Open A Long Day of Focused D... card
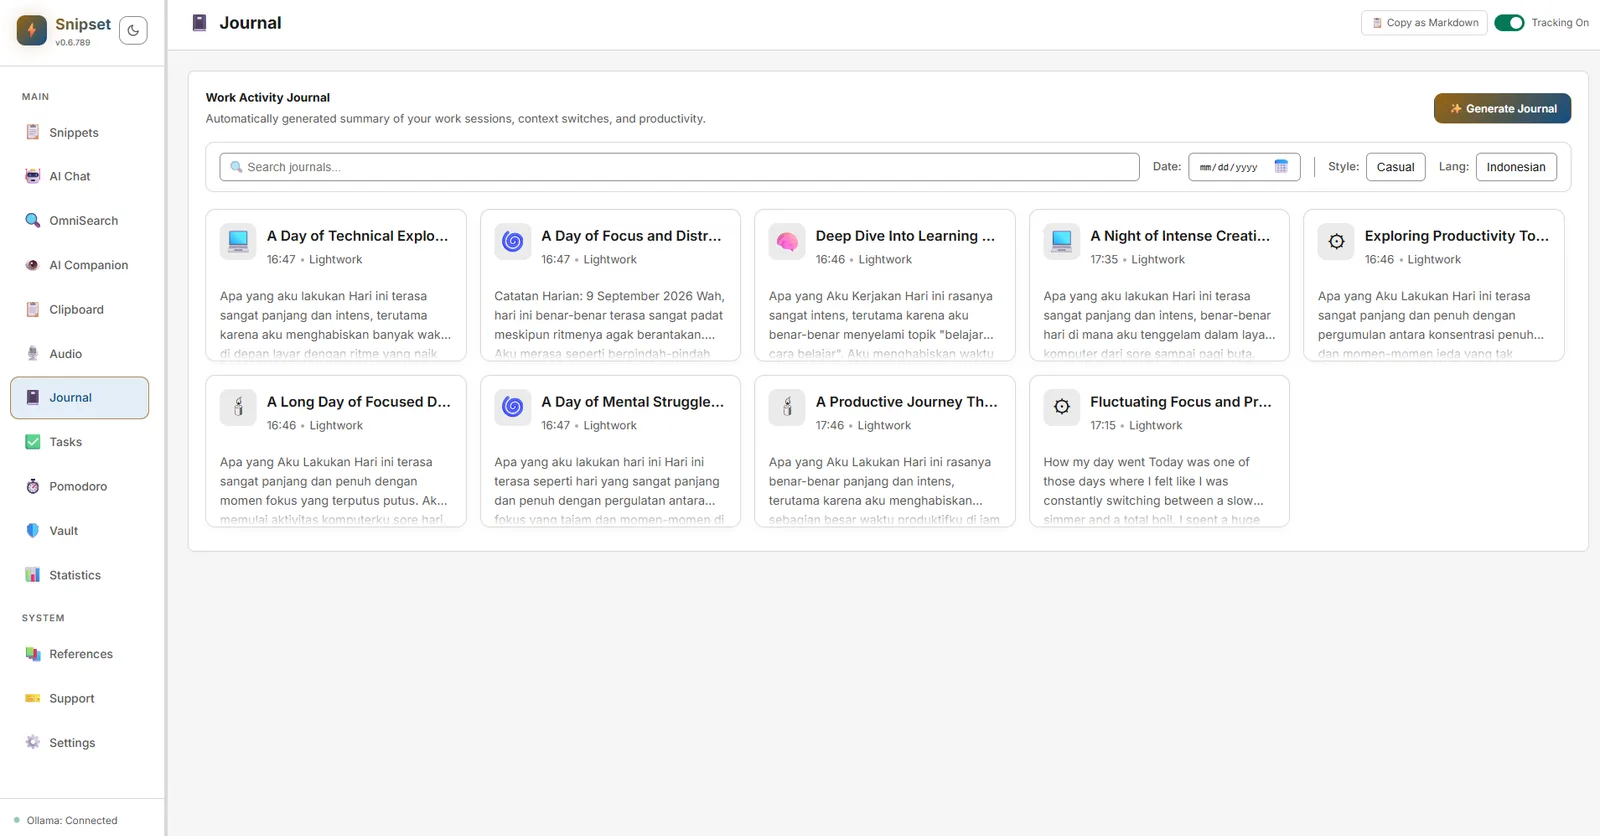This screenshot has height=836, width=1600. tap(336, 451)
